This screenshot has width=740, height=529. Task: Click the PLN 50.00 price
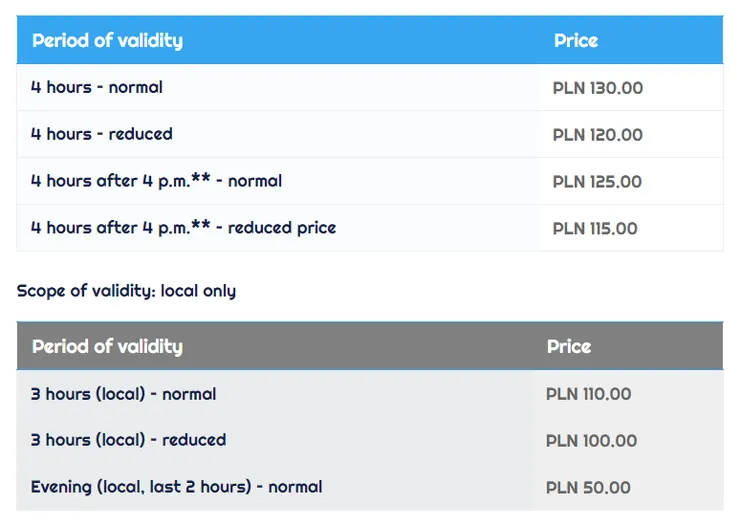pyautogui.click(x=588, y=488)
